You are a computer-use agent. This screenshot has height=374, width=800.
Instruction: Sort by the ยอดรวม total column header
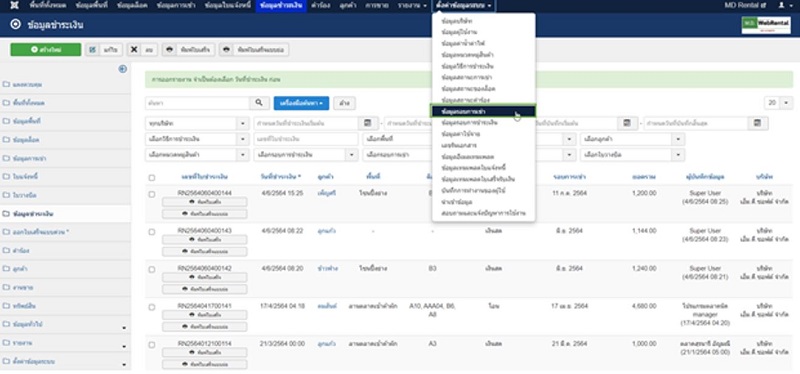(x=643, y=177)
